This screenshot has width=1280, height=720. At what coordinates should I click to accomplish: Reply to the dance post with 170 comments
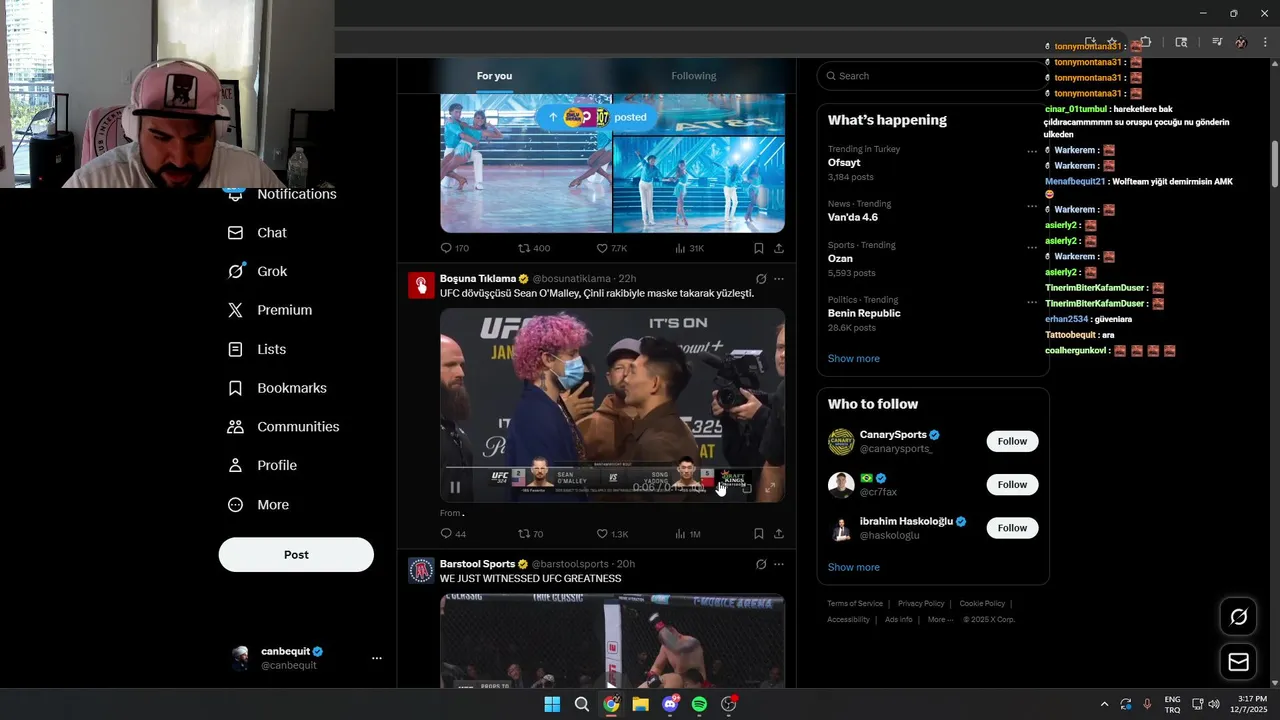(x=455, y=248)
